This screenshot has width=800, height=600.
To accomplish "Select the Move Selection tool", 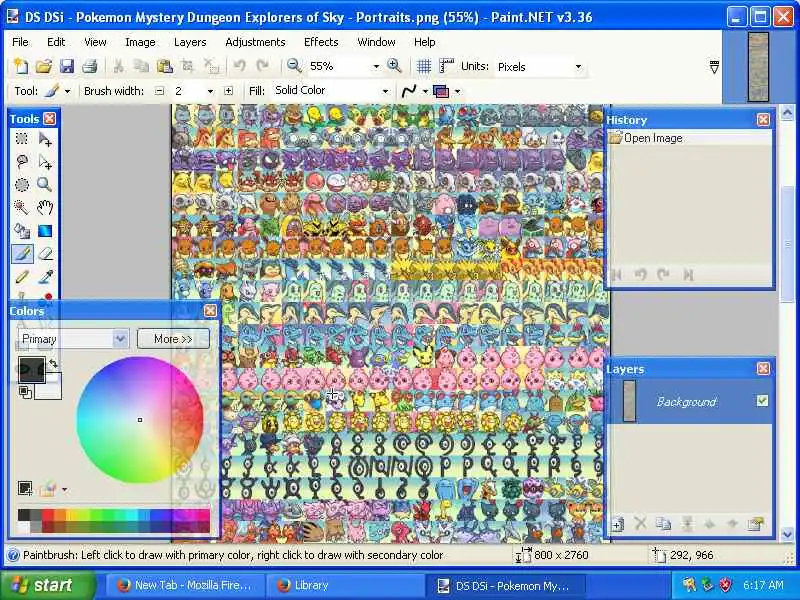I will coord(45,161).
